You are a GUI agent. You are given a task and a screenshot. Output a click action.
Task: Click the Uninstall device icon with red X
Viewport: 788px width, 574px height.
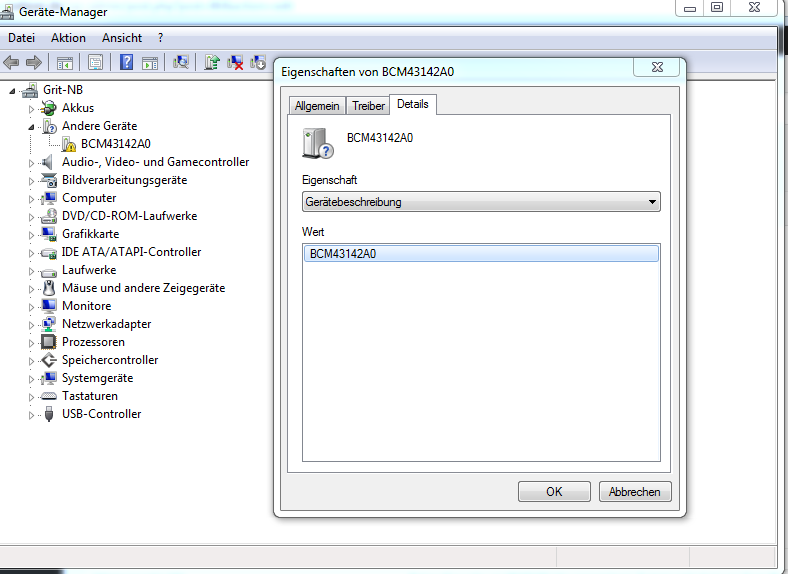(235, 63)
